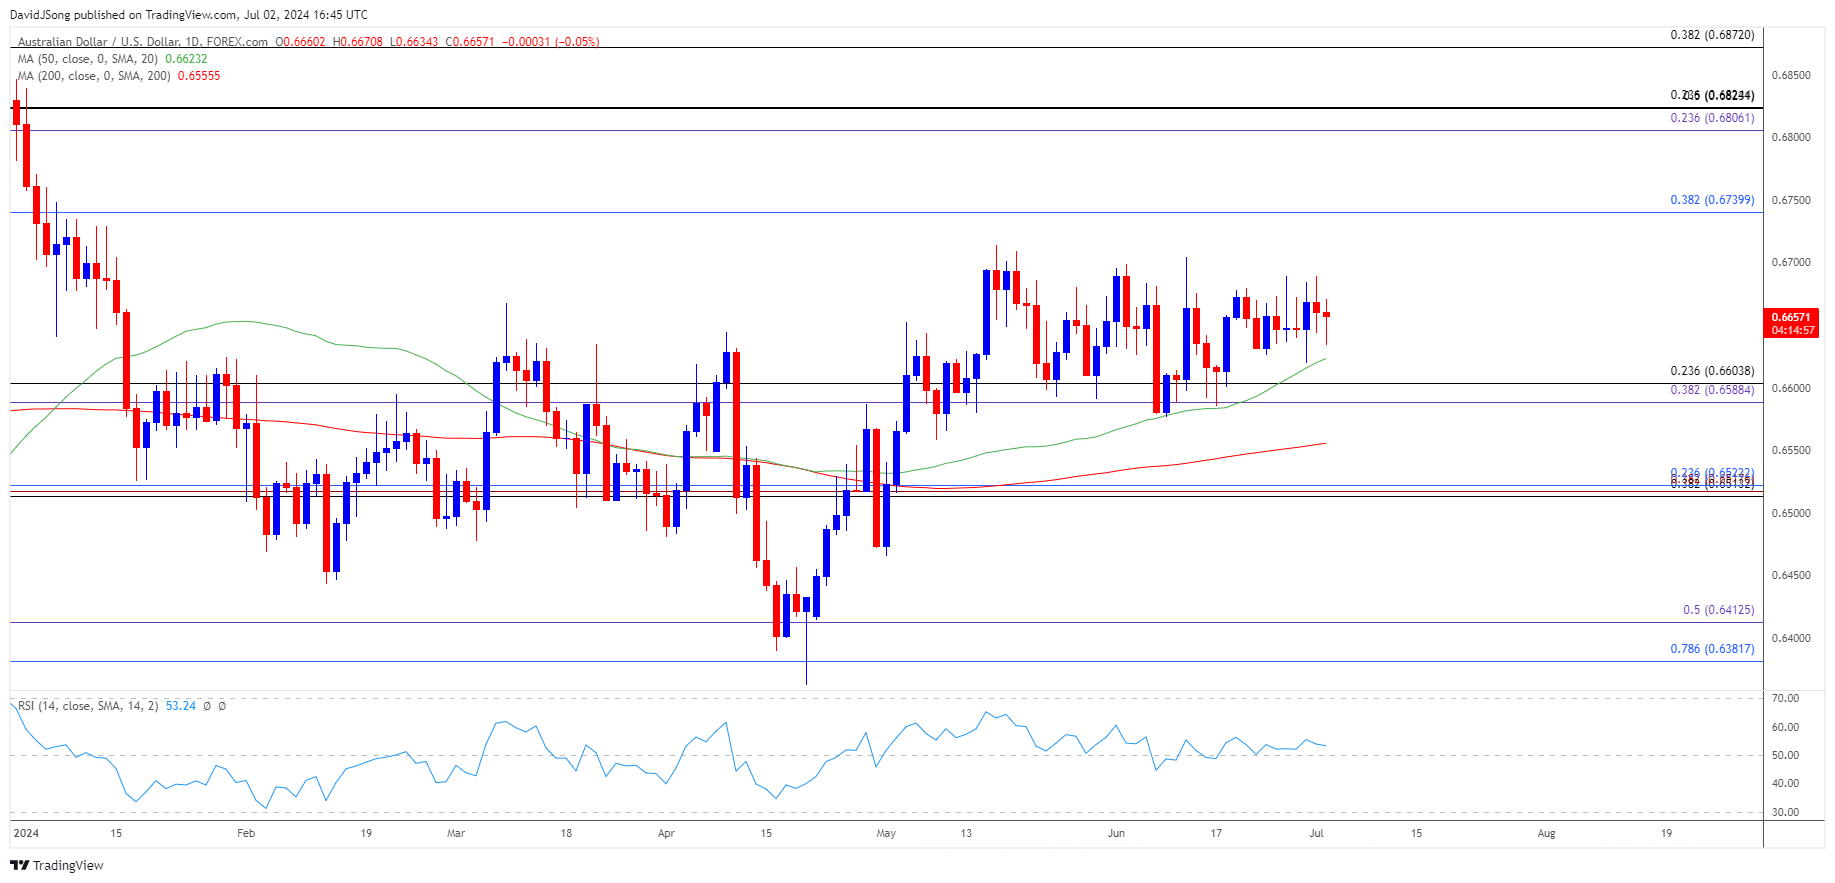
Task: Click the 0.66000 price axis label
Action: click(1791, 389)
